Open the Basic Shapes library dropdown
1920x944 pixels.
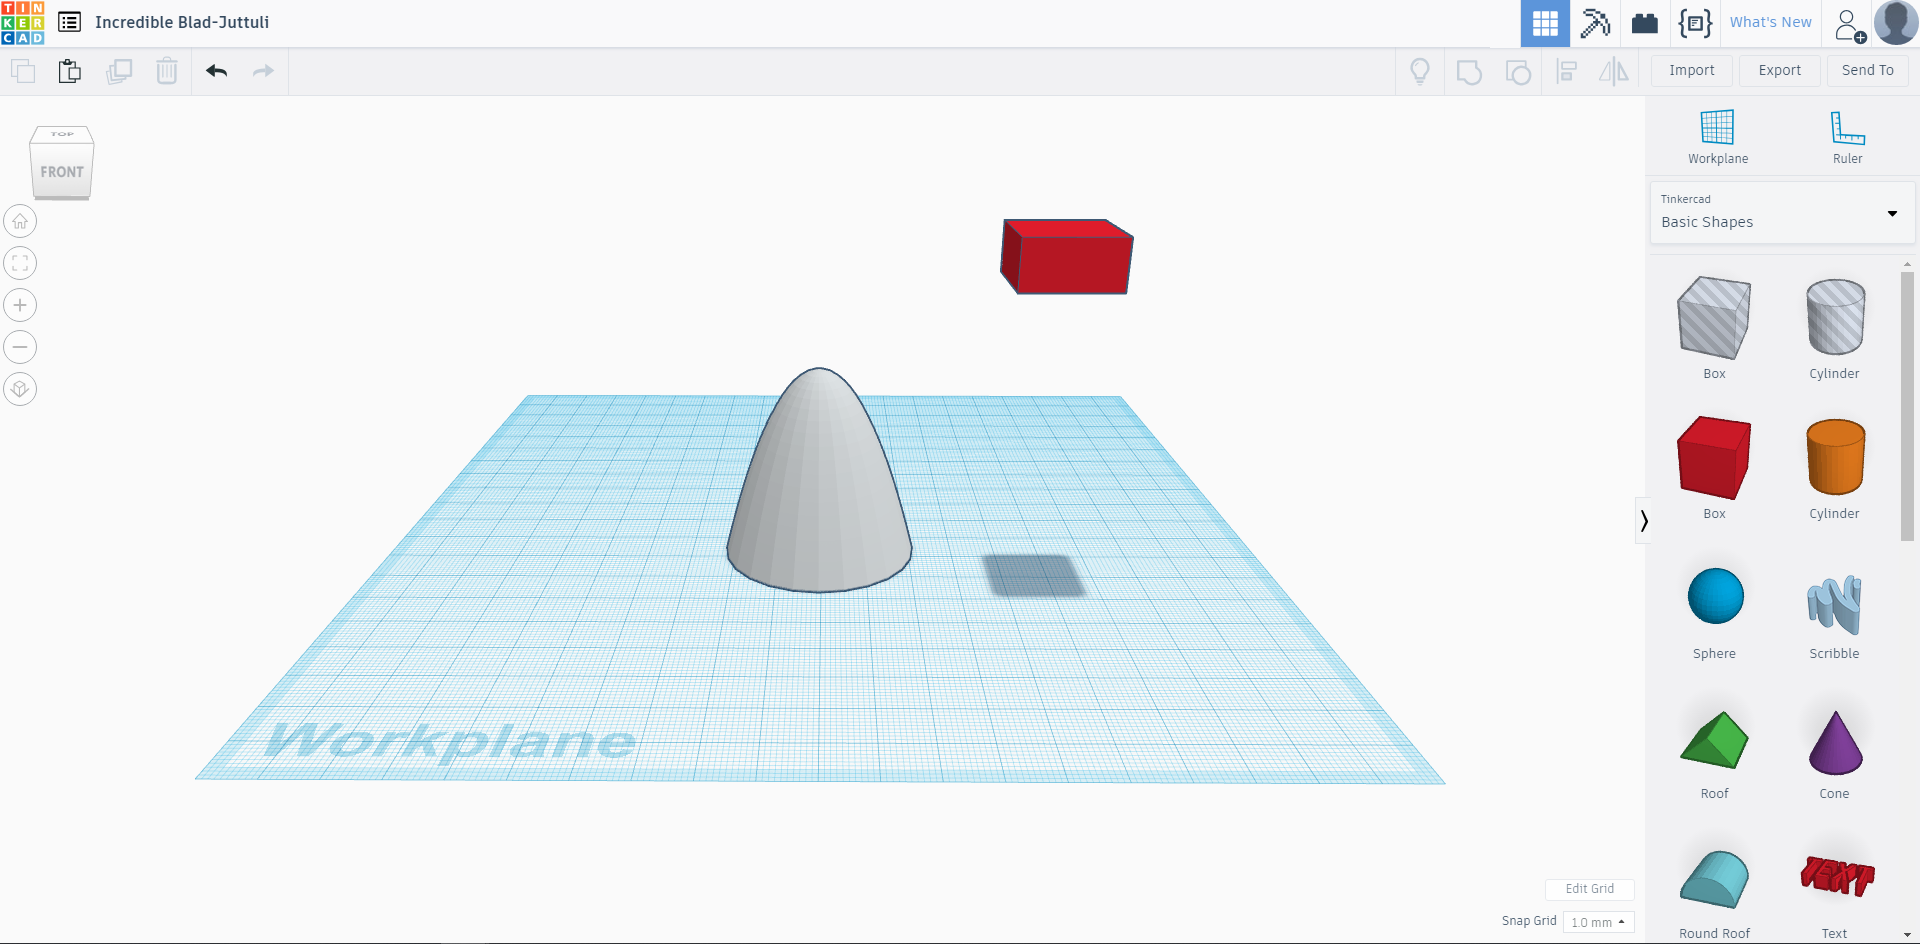point(1782,212)
